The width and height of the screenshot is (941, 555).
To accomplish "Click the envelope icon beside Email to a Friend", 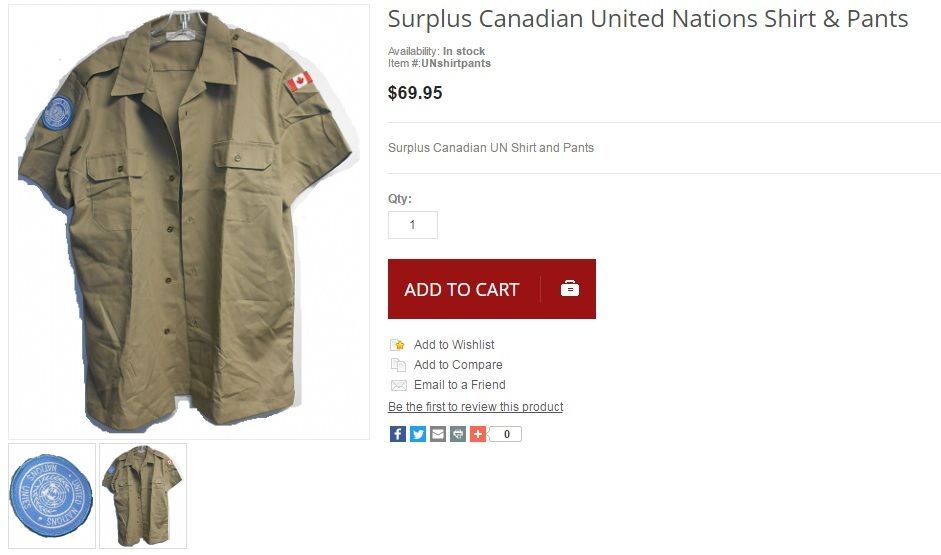I will coord(398,385).
